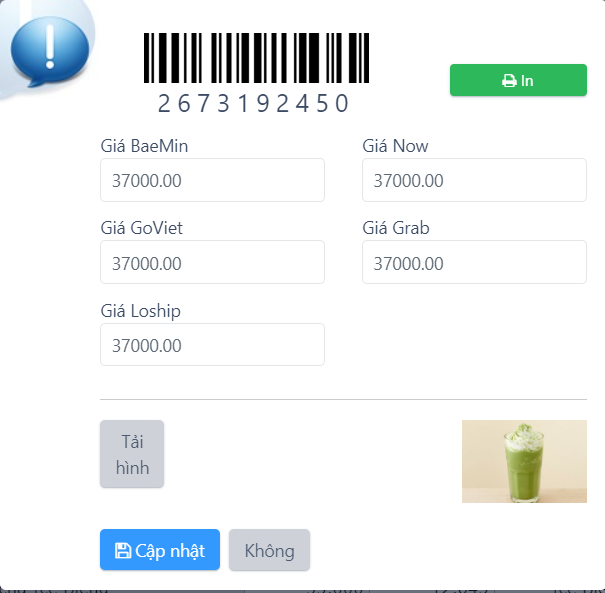Print the barcode using In button text
Image resolution: width=605 pixels, height=593 pixels.
click(x=527, y=81)
